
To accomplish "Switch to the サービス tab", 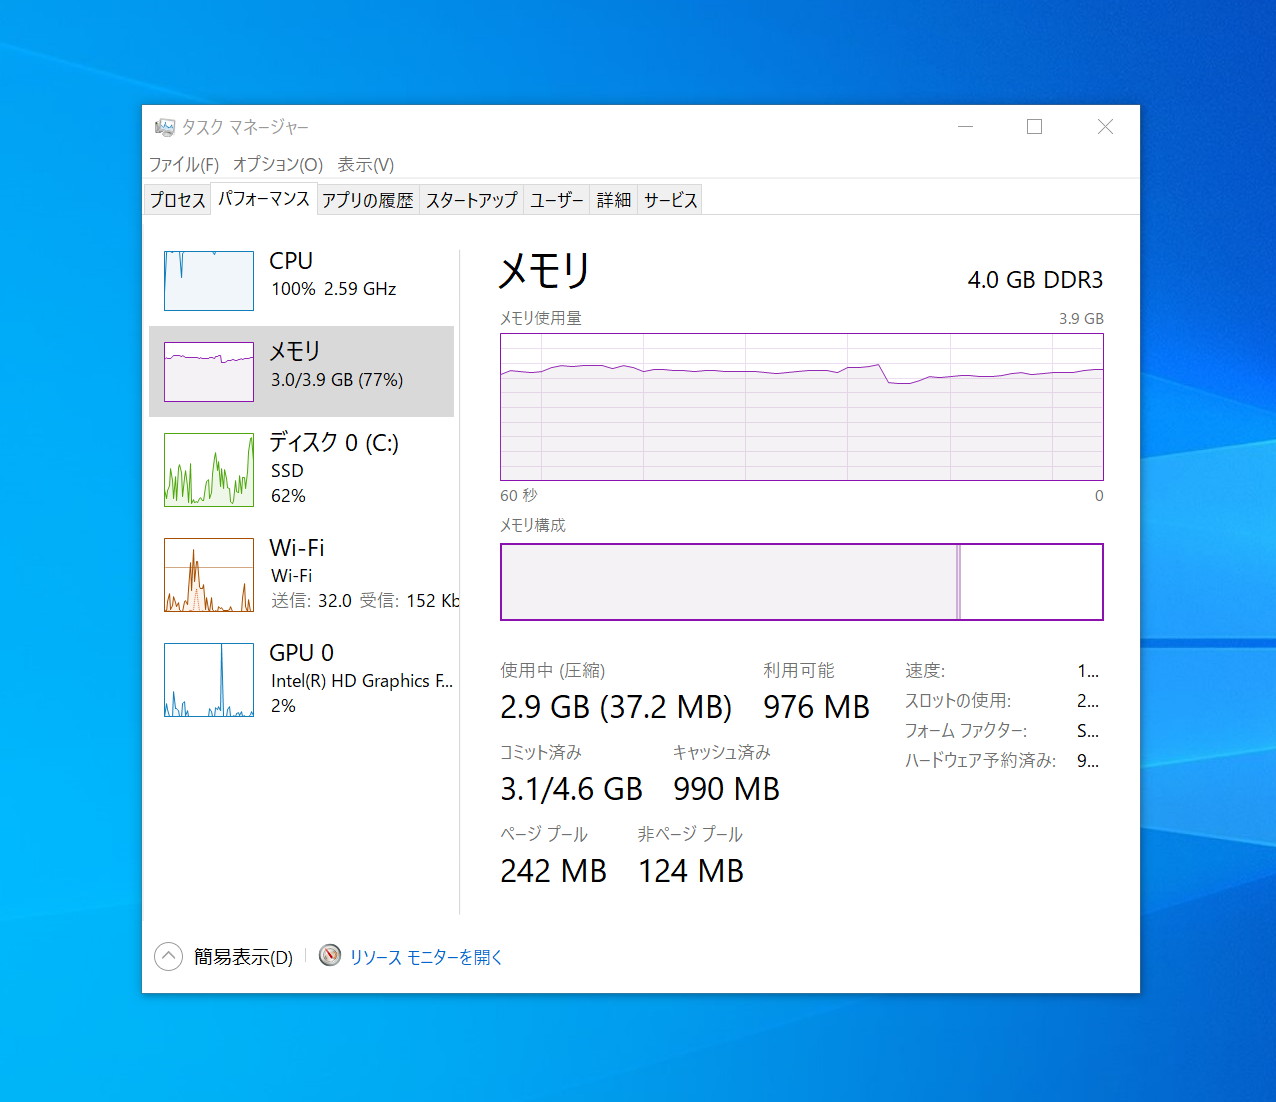I will 669,199.
